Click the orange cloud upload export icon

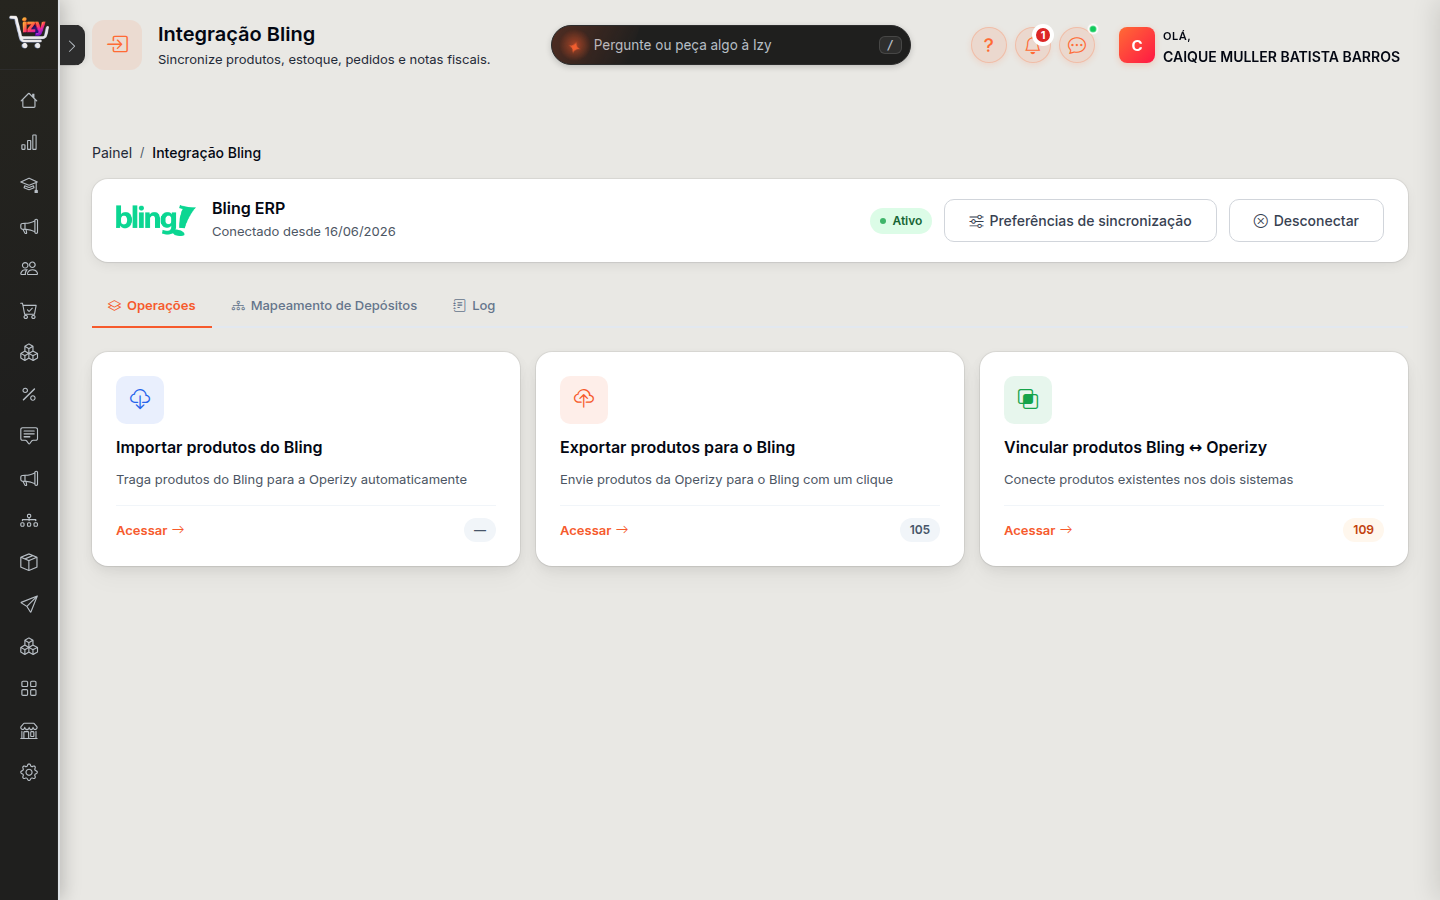(x=584, y=400)
